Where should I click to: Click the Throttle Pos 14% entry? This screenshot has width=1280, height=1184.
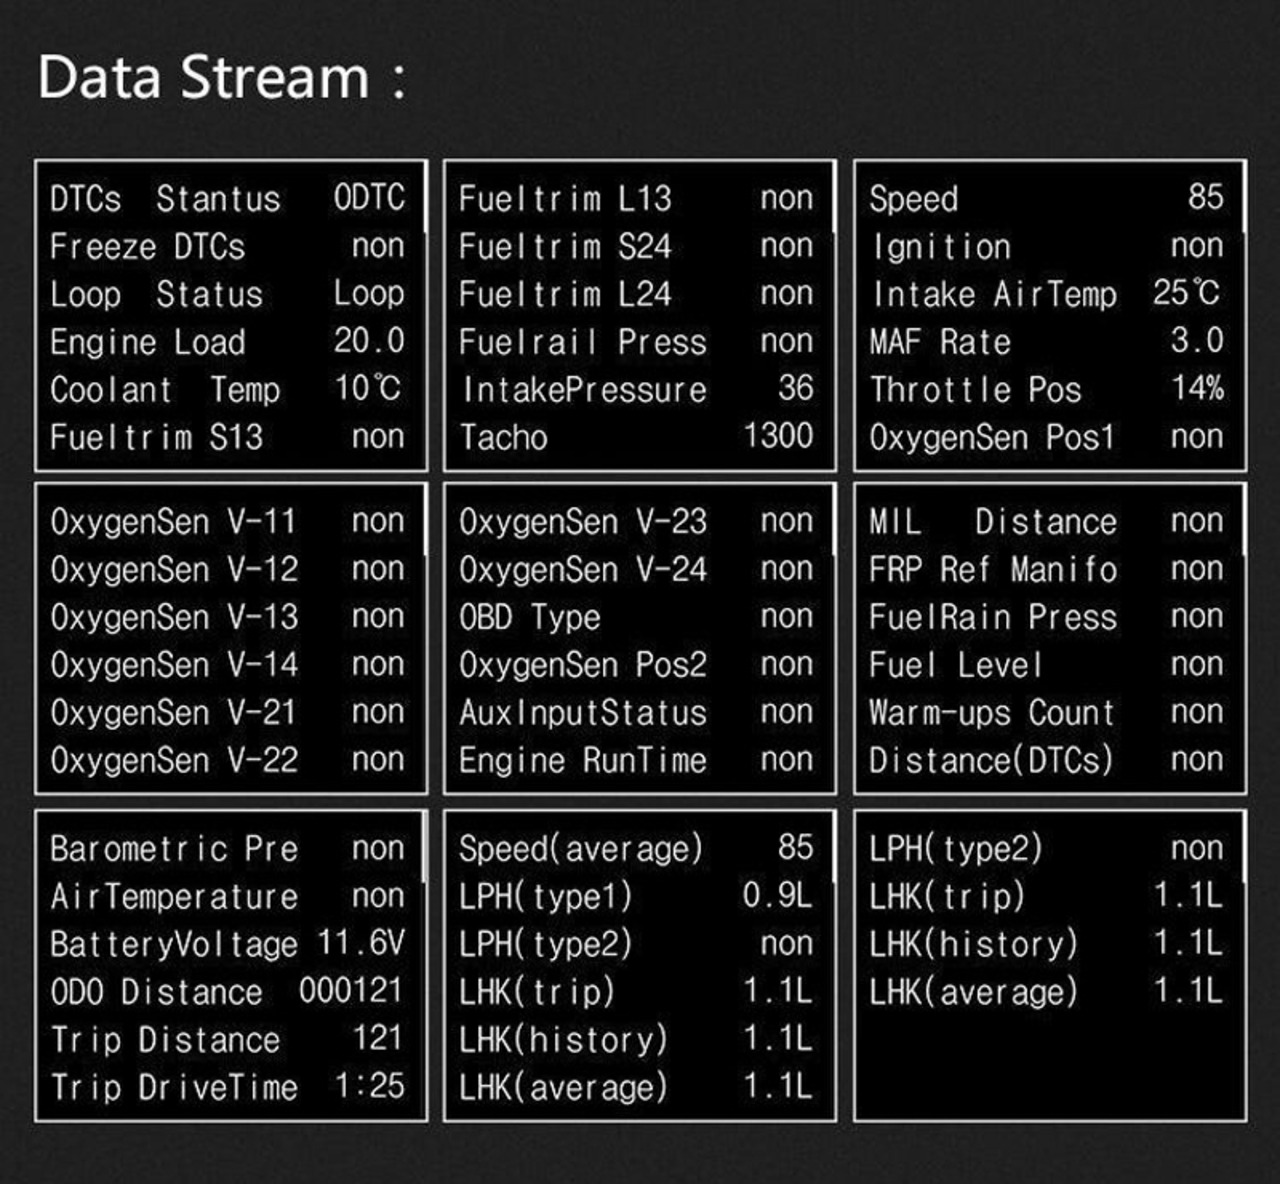click(1047, 389)
